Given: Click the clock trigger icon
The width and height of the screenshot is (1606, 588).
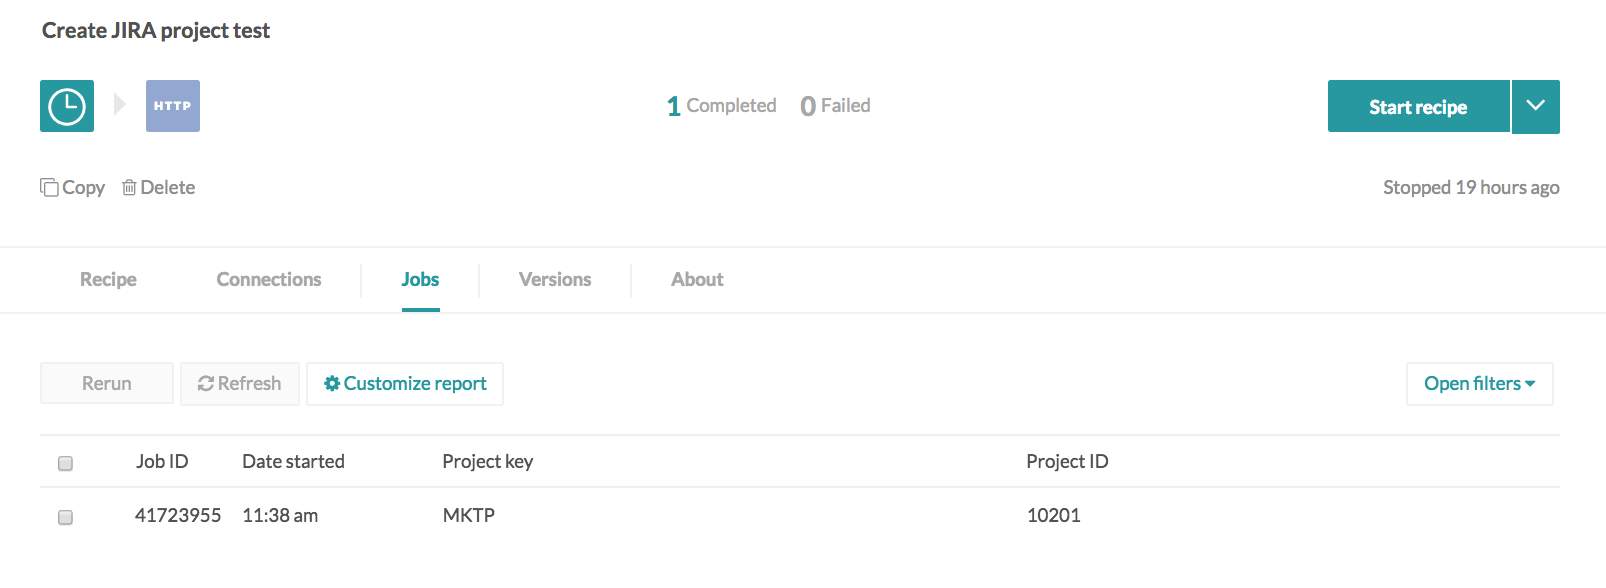Looking at the screenshot, I should click(x=67, y=106).
